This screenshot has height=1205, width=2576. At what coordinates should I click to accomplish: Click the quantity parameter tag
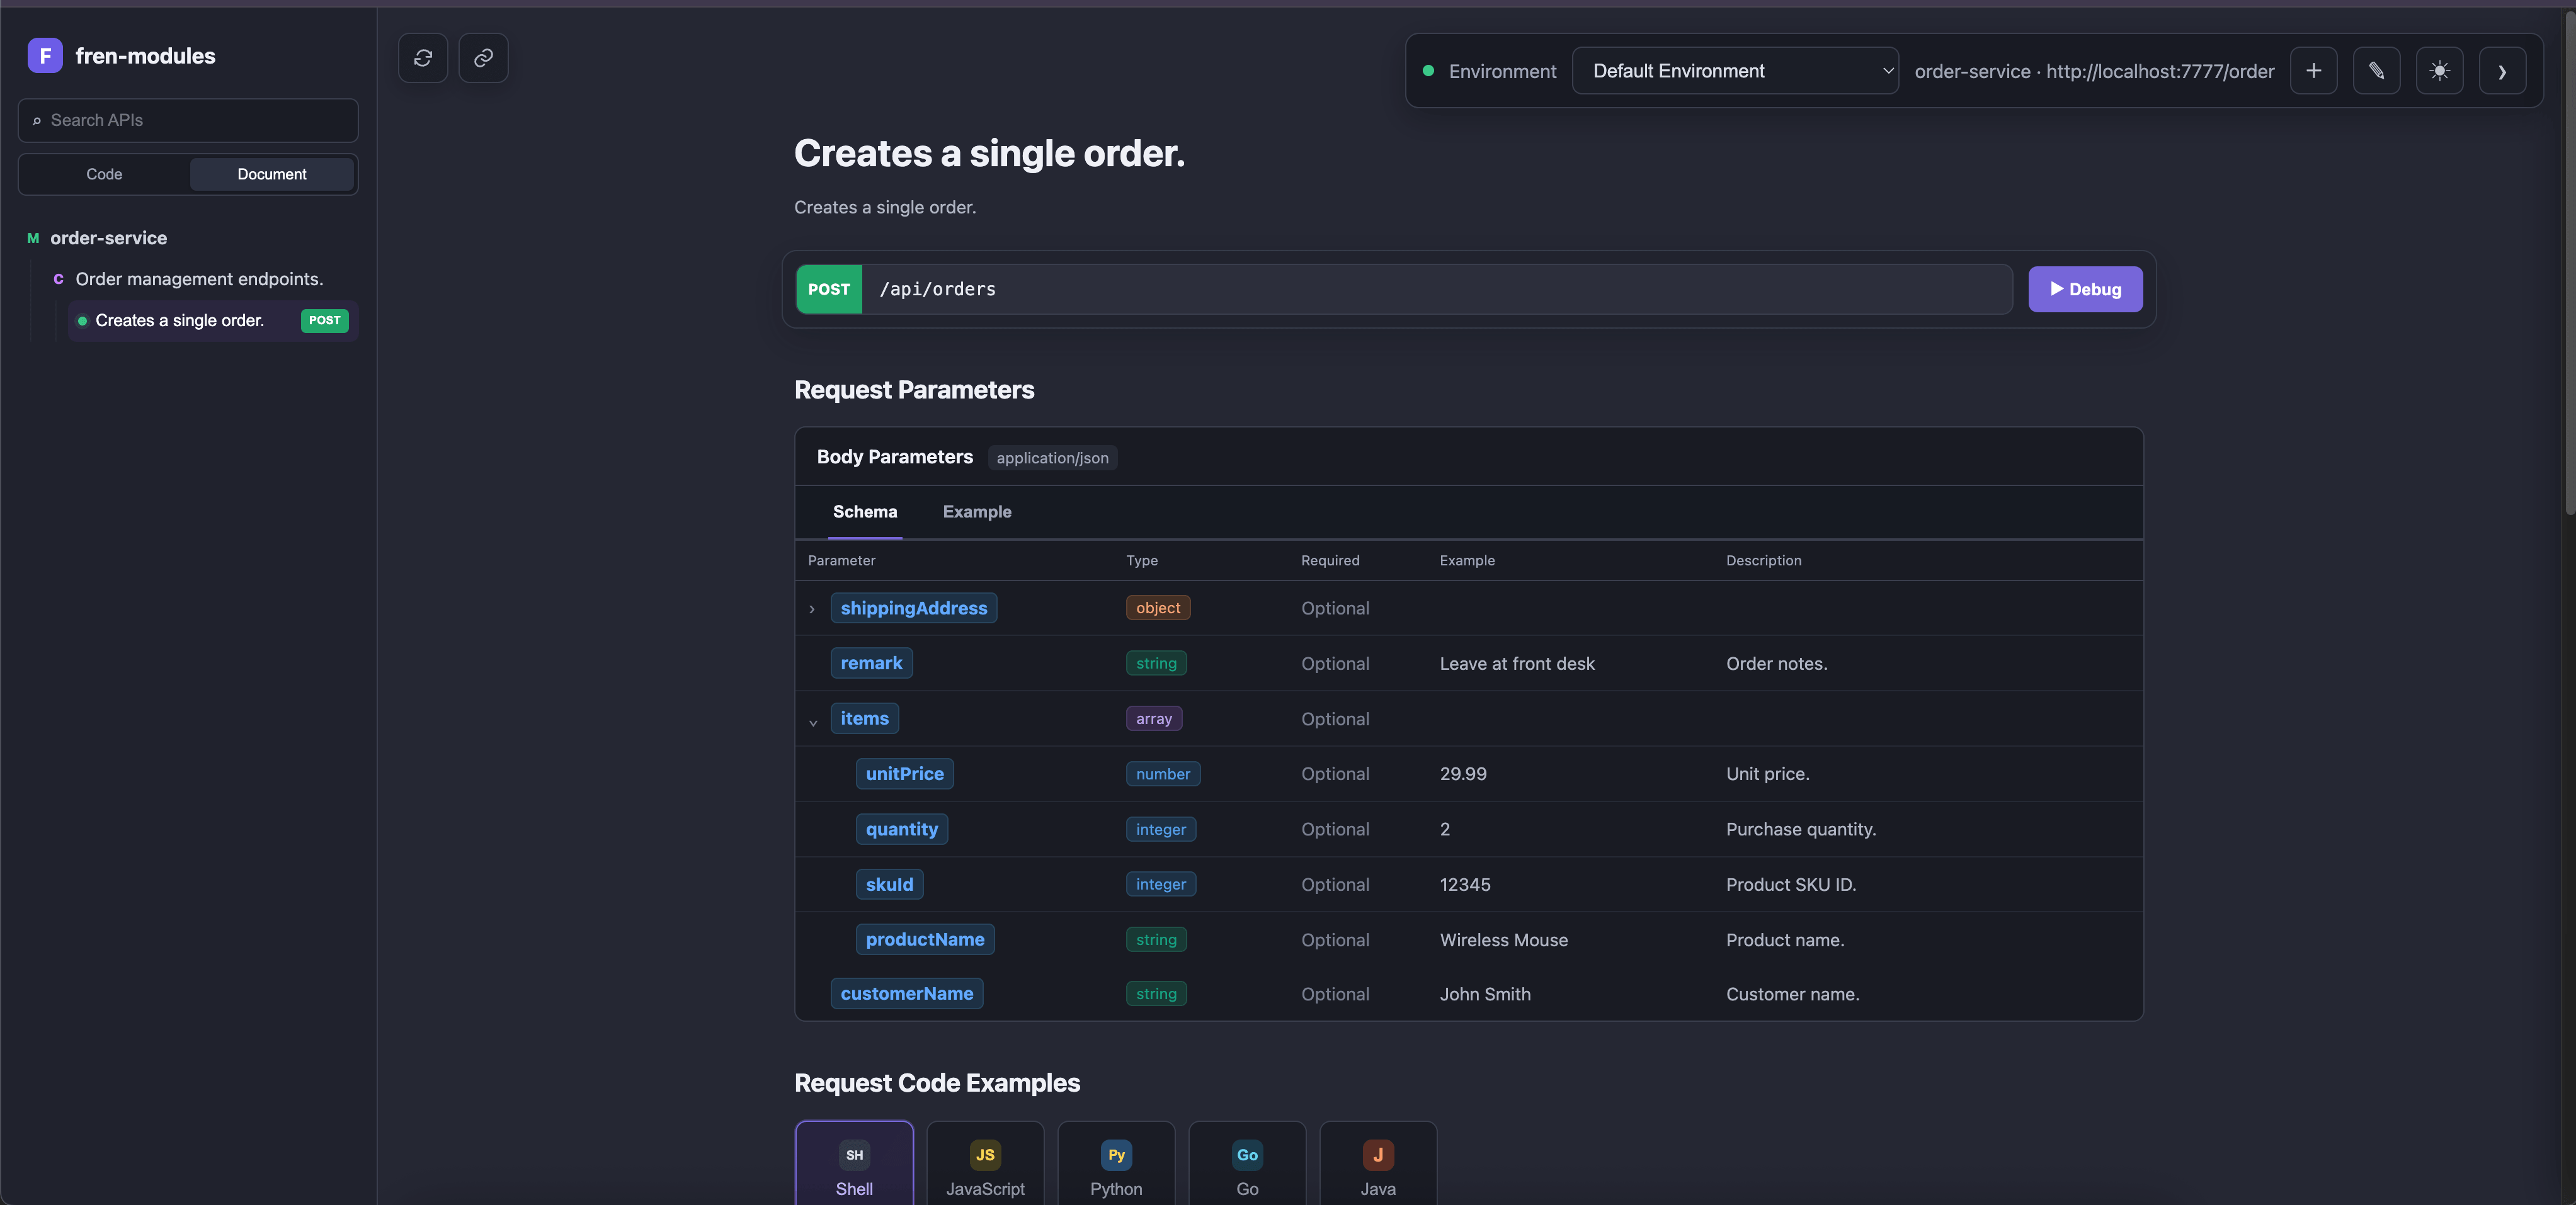(x=902, y=829)
